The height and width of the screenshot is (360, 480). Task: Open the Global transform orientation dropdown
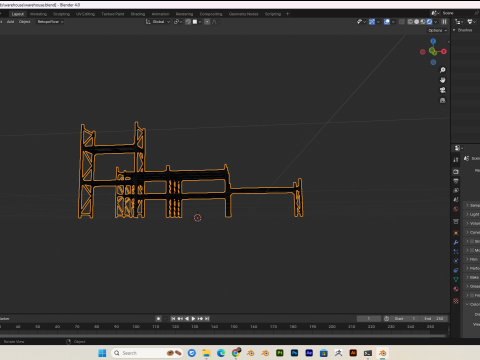click(x=158, y=22)
